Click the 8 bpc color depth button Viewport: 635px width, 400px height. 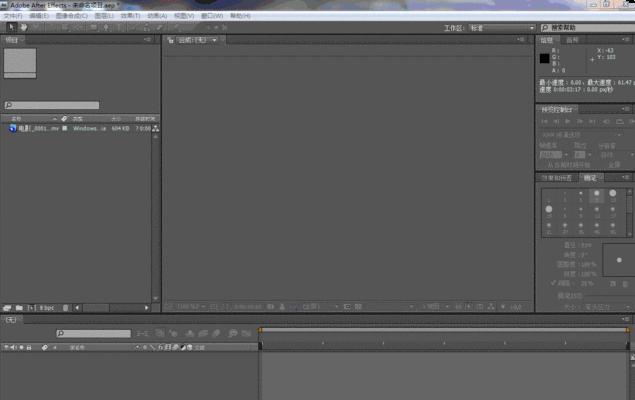[47, 307]
